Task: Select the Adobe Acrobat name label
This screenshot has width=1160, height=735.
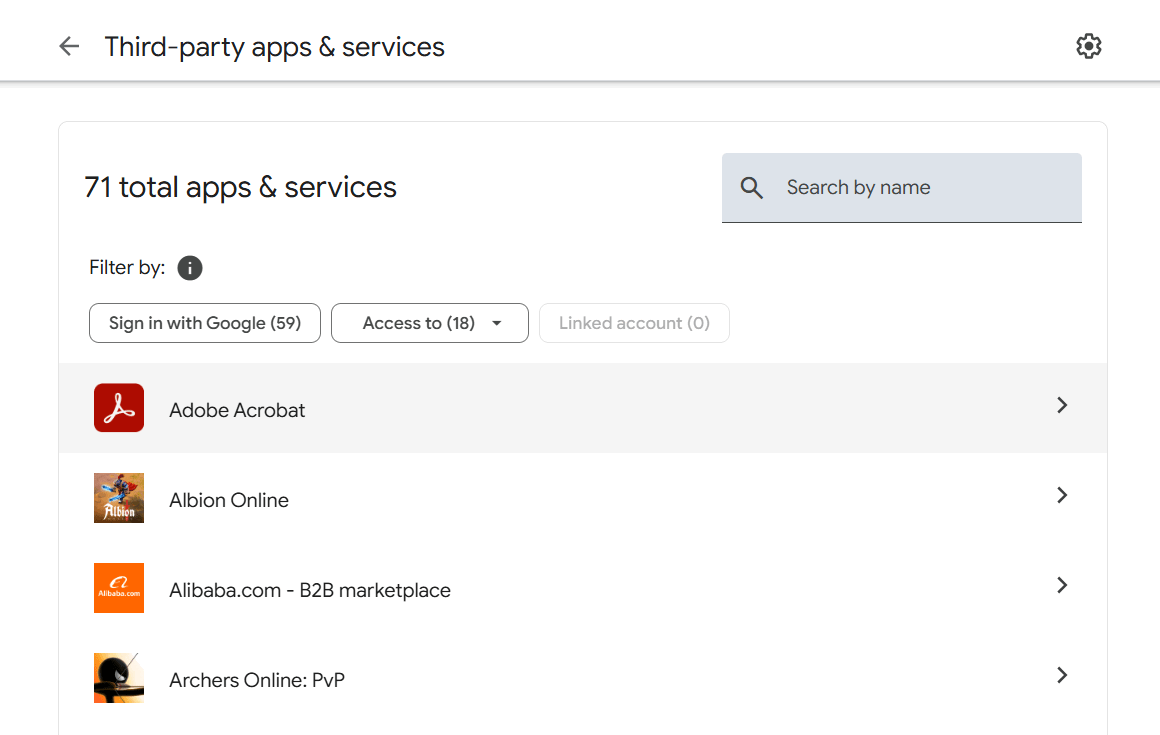Action: click(237, 410)
